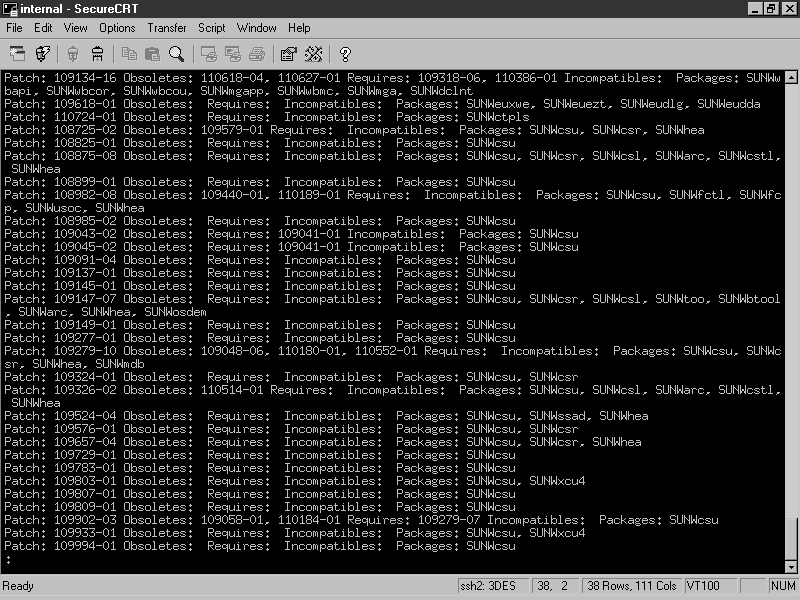
Task: Click the 38 Rows, 111 Cols status field
Action: coord(631,586)
